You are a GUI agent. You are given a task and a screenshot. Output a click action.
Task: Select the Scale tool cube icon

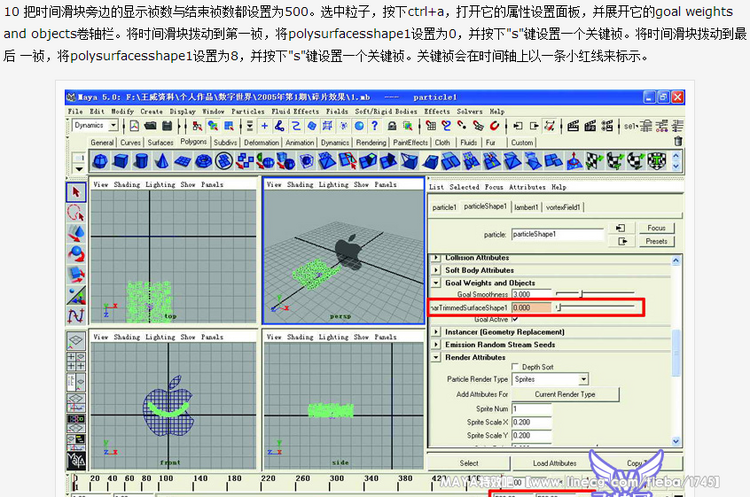[76, 275]
